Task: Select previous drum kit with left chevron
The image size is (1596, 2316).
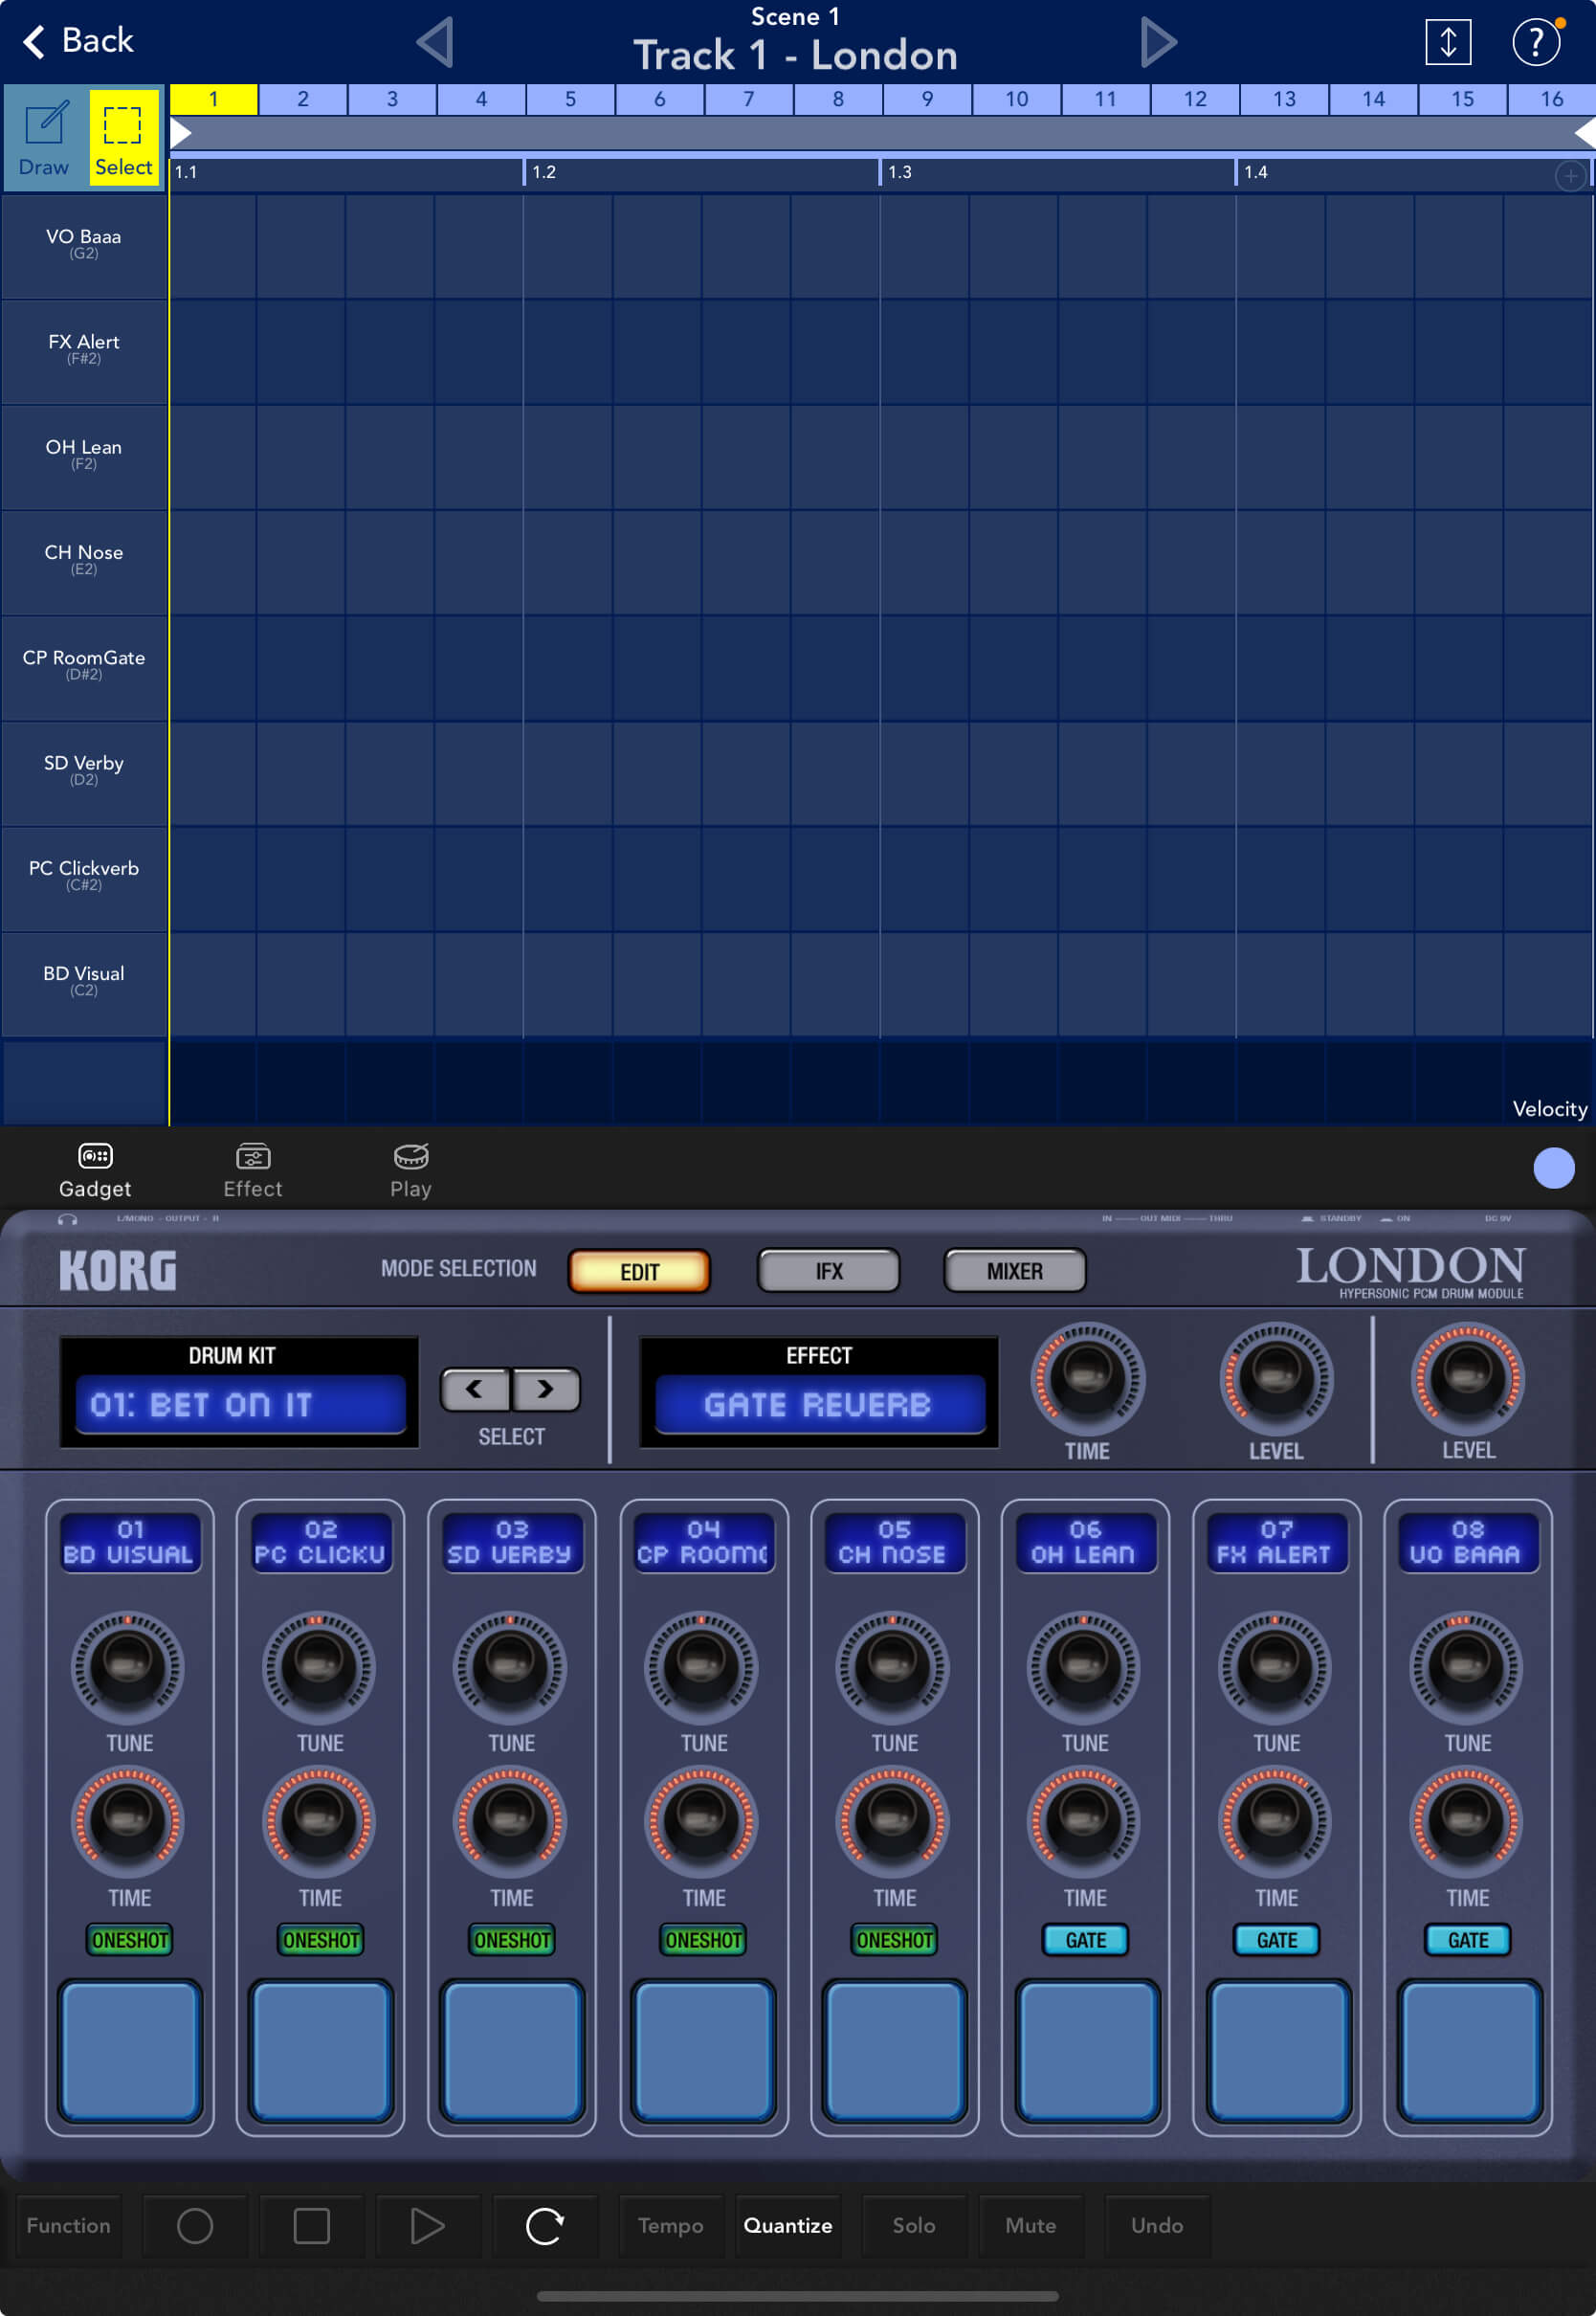Action: click(475, 1389)
